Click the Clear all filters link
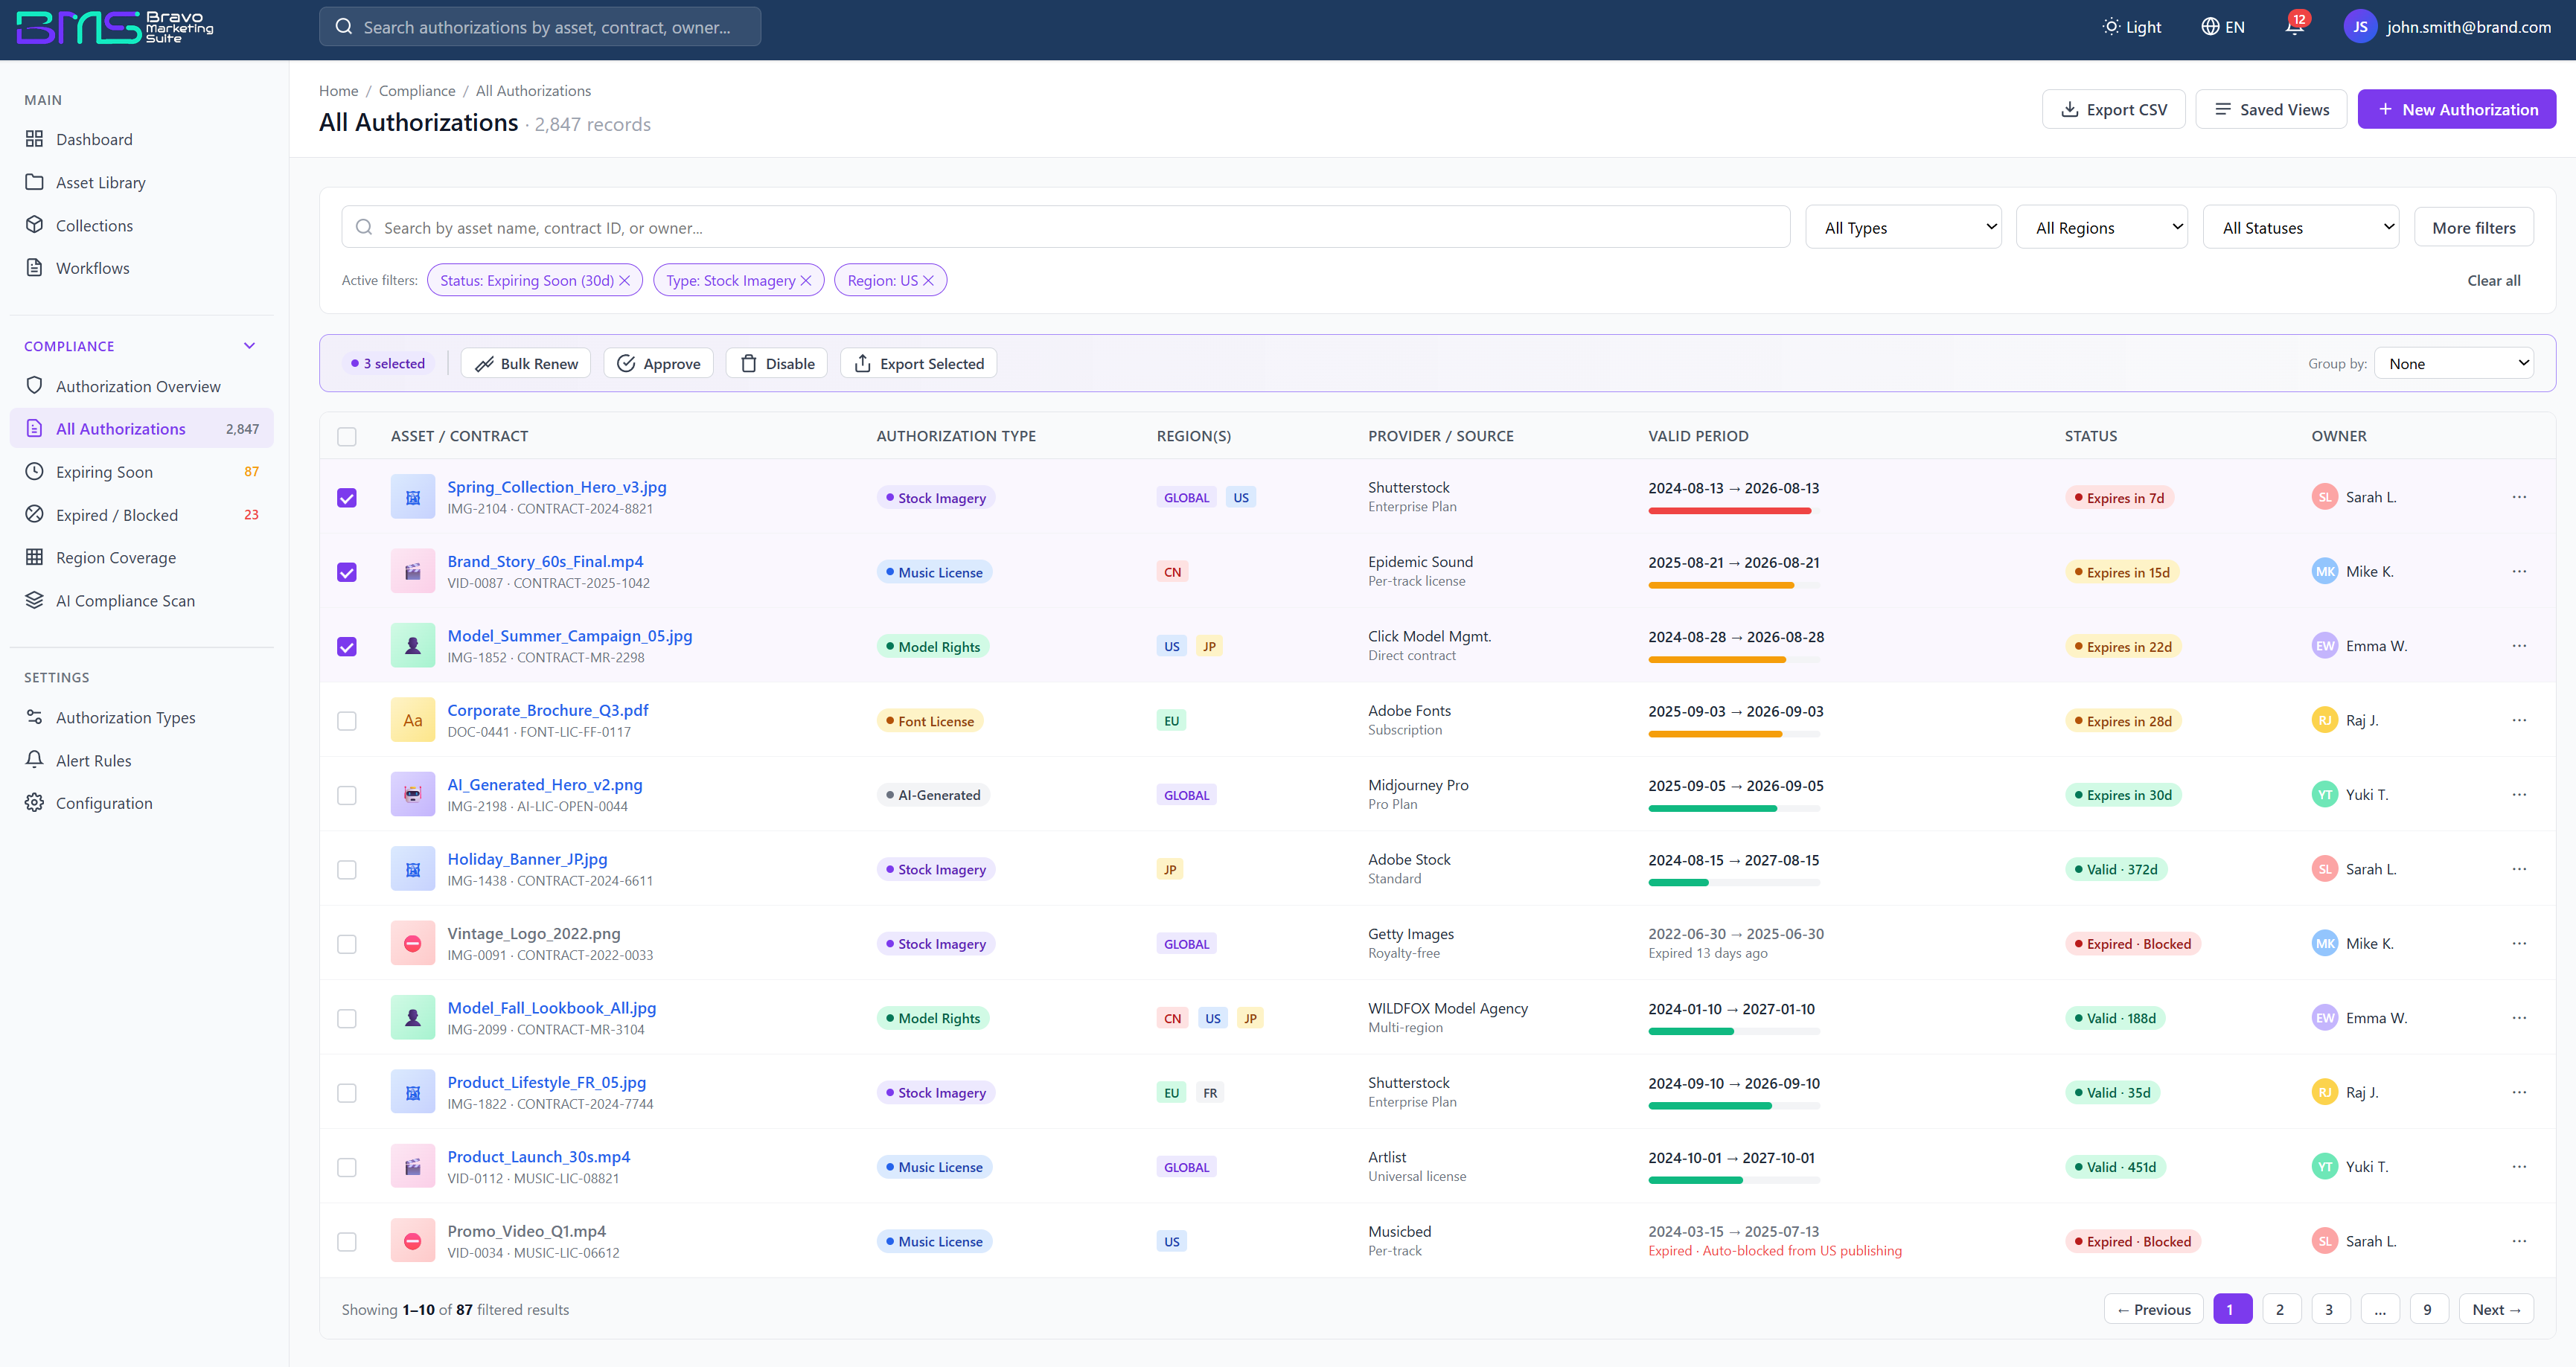This screenshot has width=2576, height=1367. point(2493,281)
